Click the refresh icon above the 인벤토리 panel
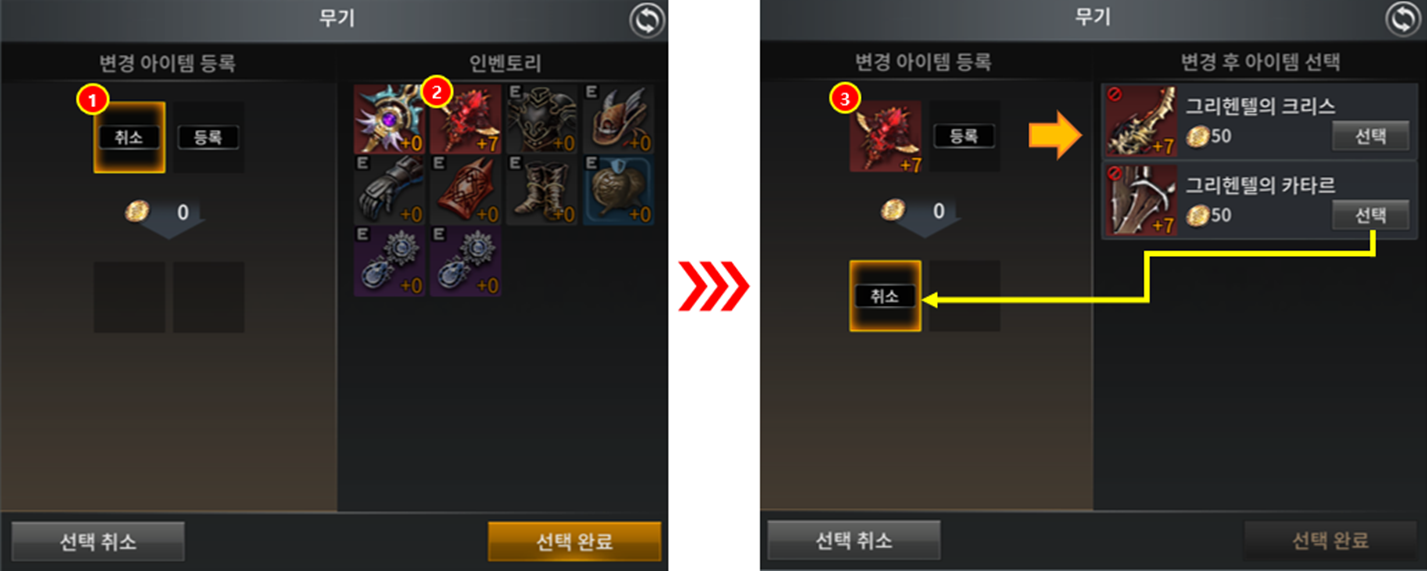This screenshot has height=571, width=1427. [x=647, y=19]
